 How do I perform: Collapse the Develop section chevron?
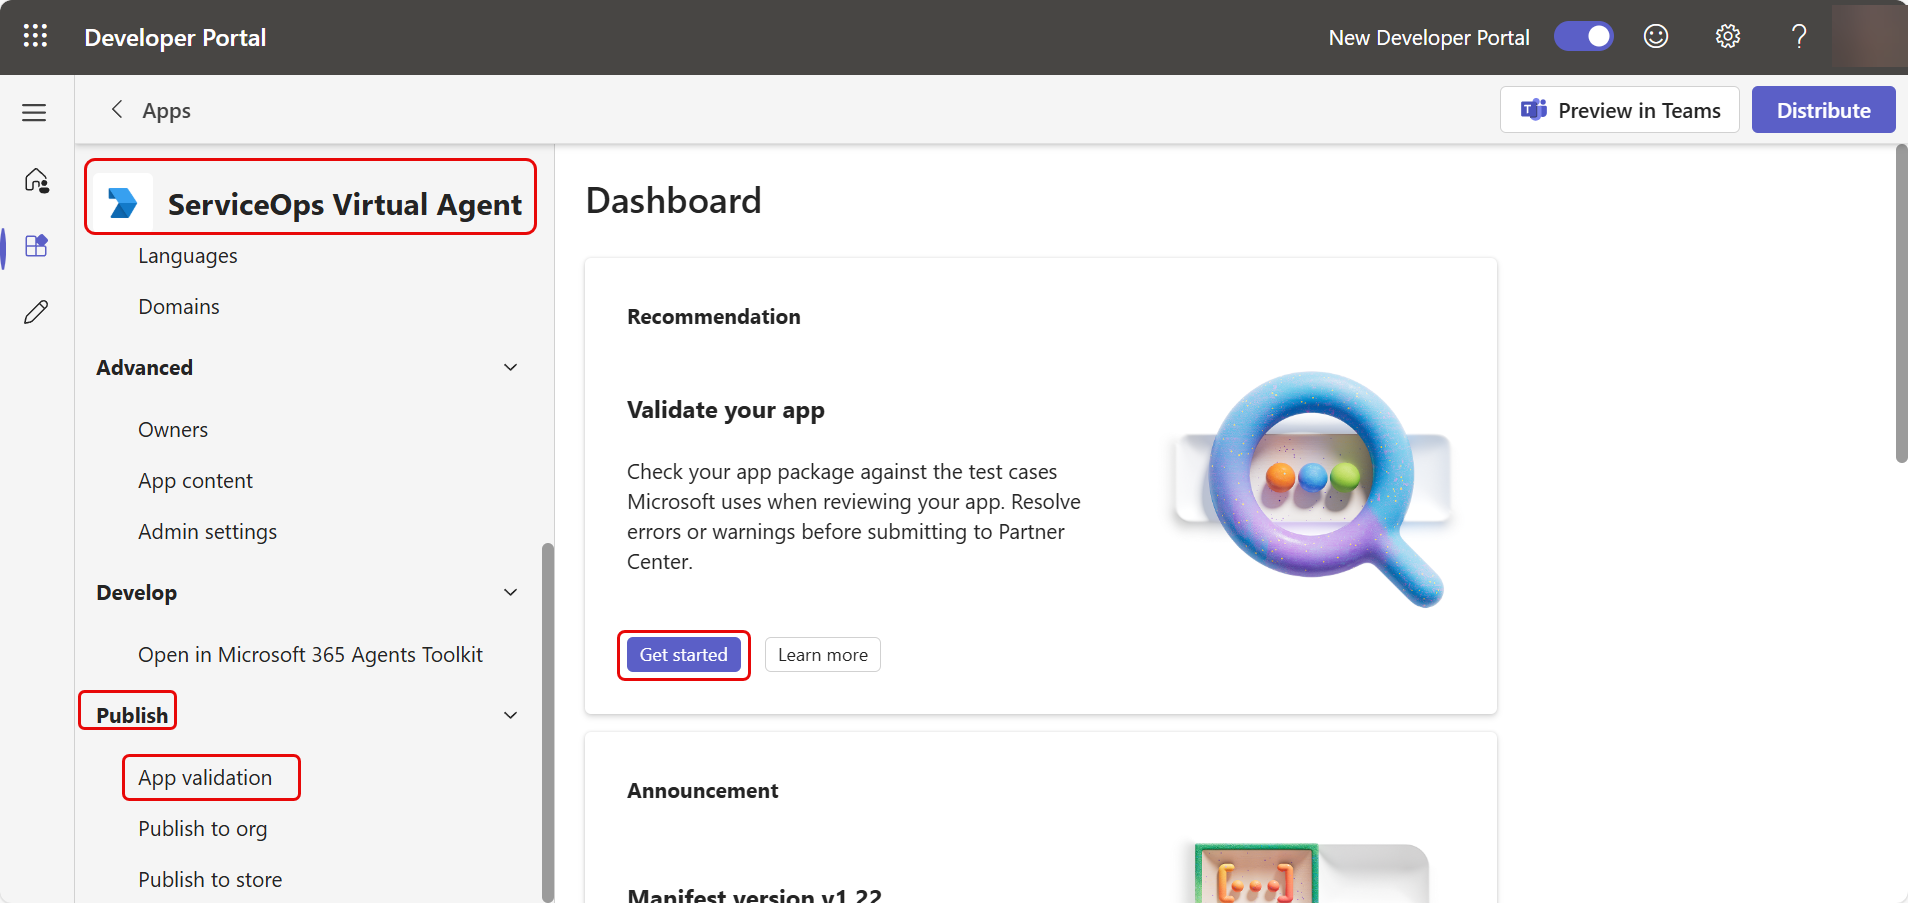click(x=510, y=593)
